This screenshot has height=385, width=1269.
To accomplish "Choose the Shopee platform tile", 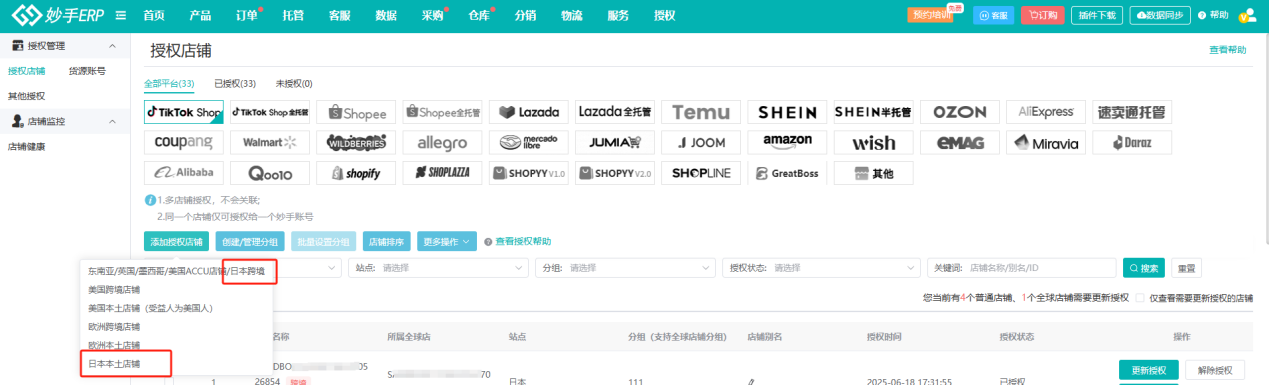I will point(357,112).
